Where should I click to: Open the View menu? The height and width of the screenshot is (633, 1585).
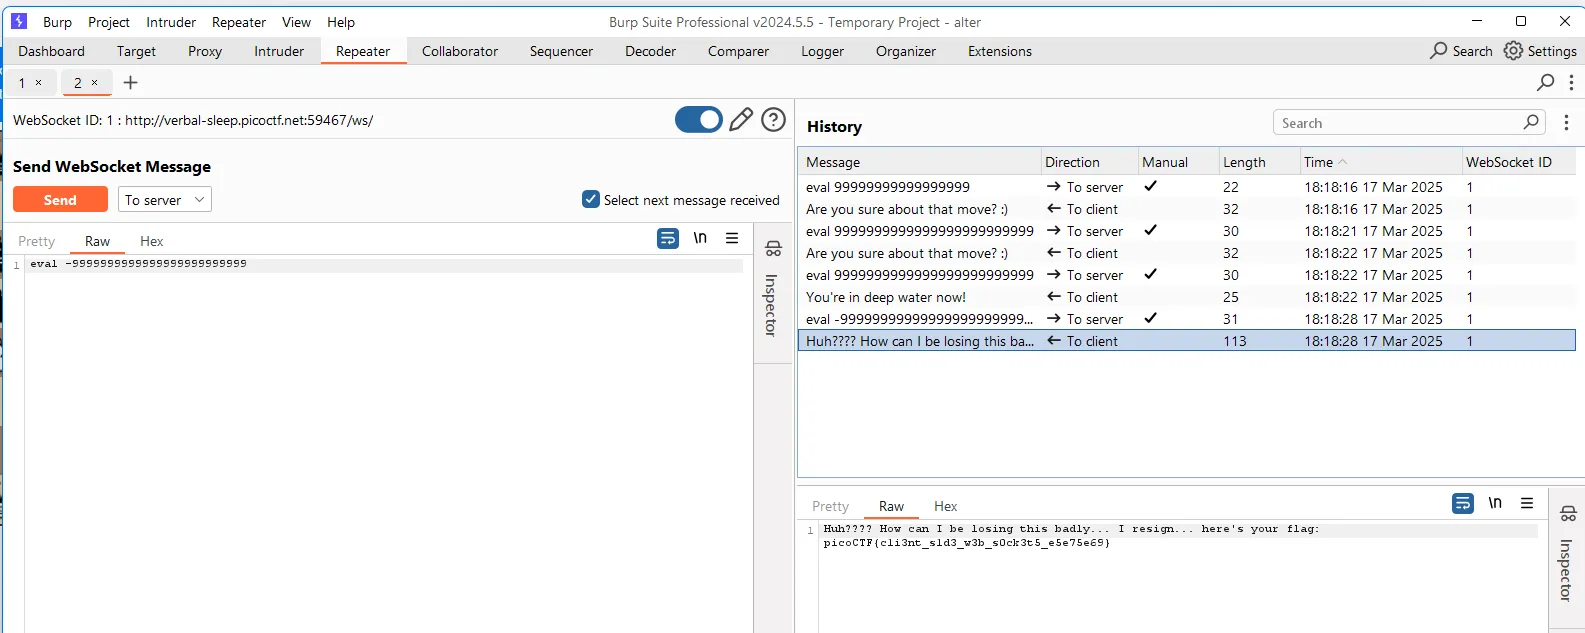point(296,22)
